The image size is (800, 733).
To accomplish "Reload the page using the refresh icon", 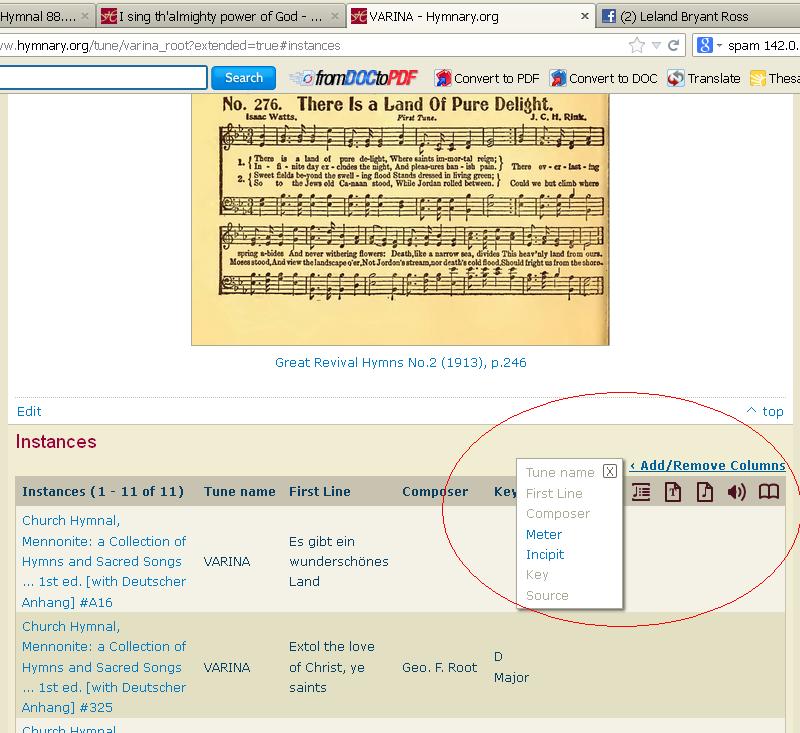I will click(674, 45).
